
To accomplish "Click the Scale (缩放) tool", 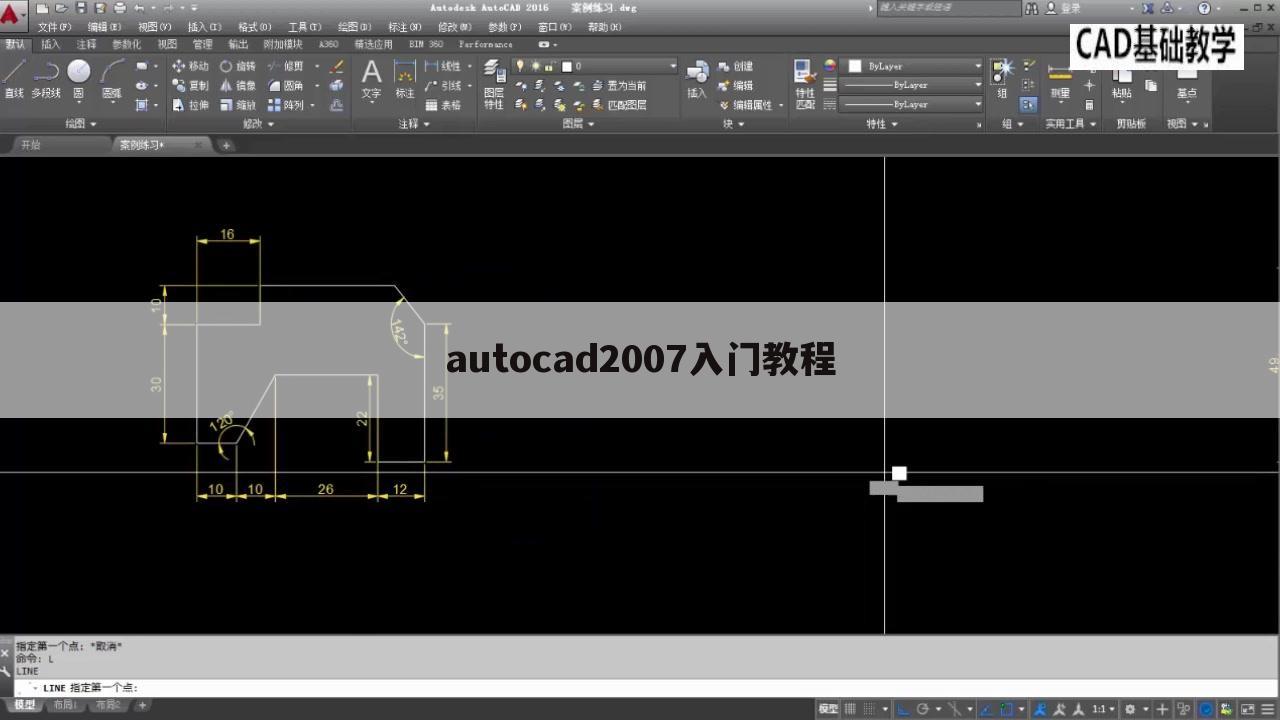I will pyautogui.click(x=238, y=104).
